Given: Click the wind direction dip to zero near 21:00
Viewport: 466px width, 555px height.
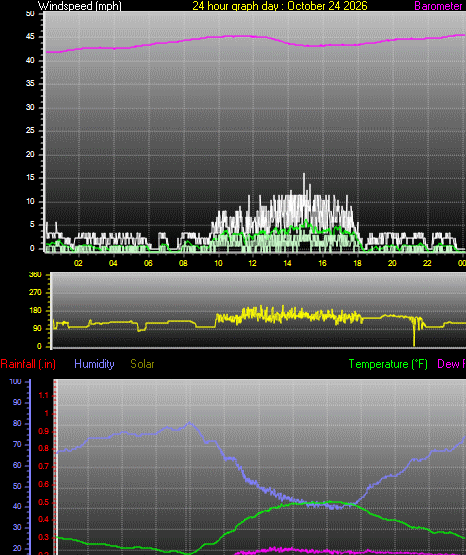Looking at the screenshot, I should coord(414,344).
